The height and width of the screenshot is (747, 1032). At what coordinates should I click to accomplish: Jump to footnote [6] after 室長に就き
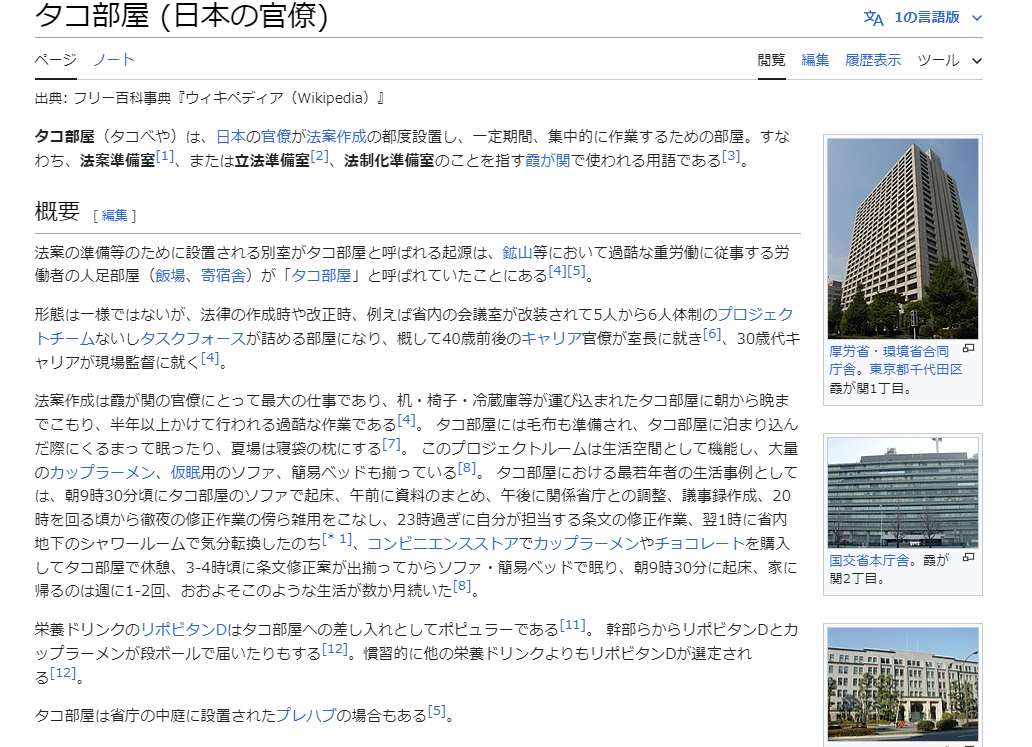pyautogui.click(x=711, y=334)
